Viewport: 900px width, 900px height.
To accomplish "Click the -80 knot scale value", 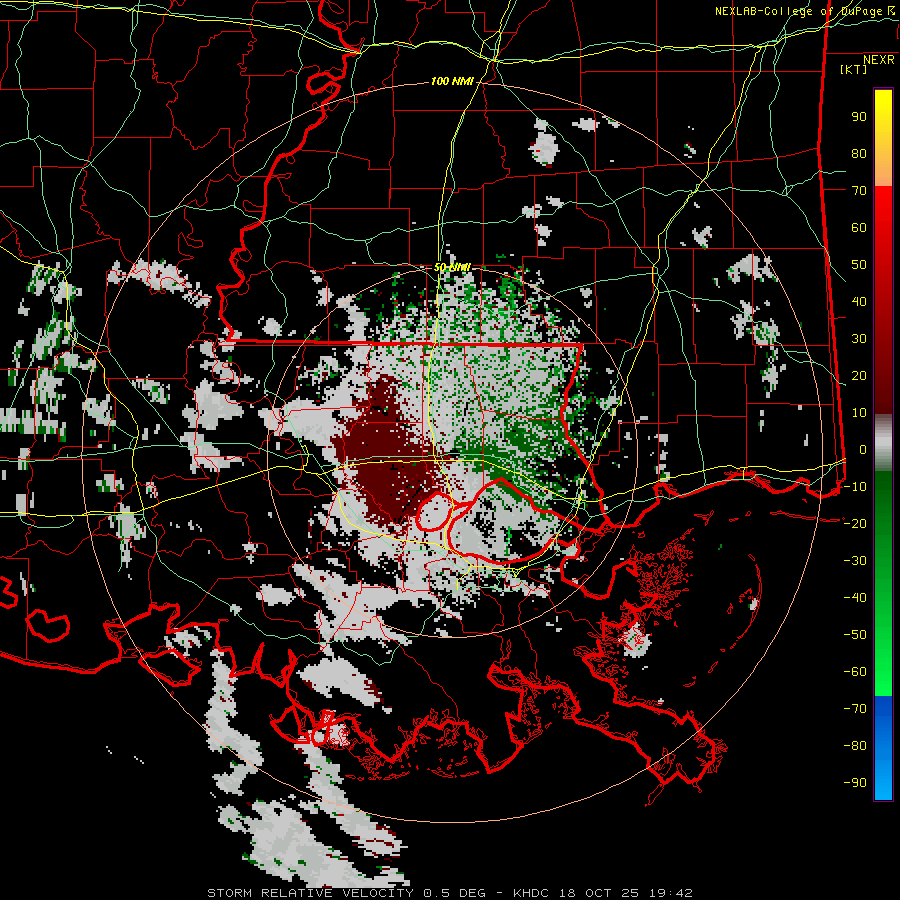I will pyautogui.click(x=855, y=746).
